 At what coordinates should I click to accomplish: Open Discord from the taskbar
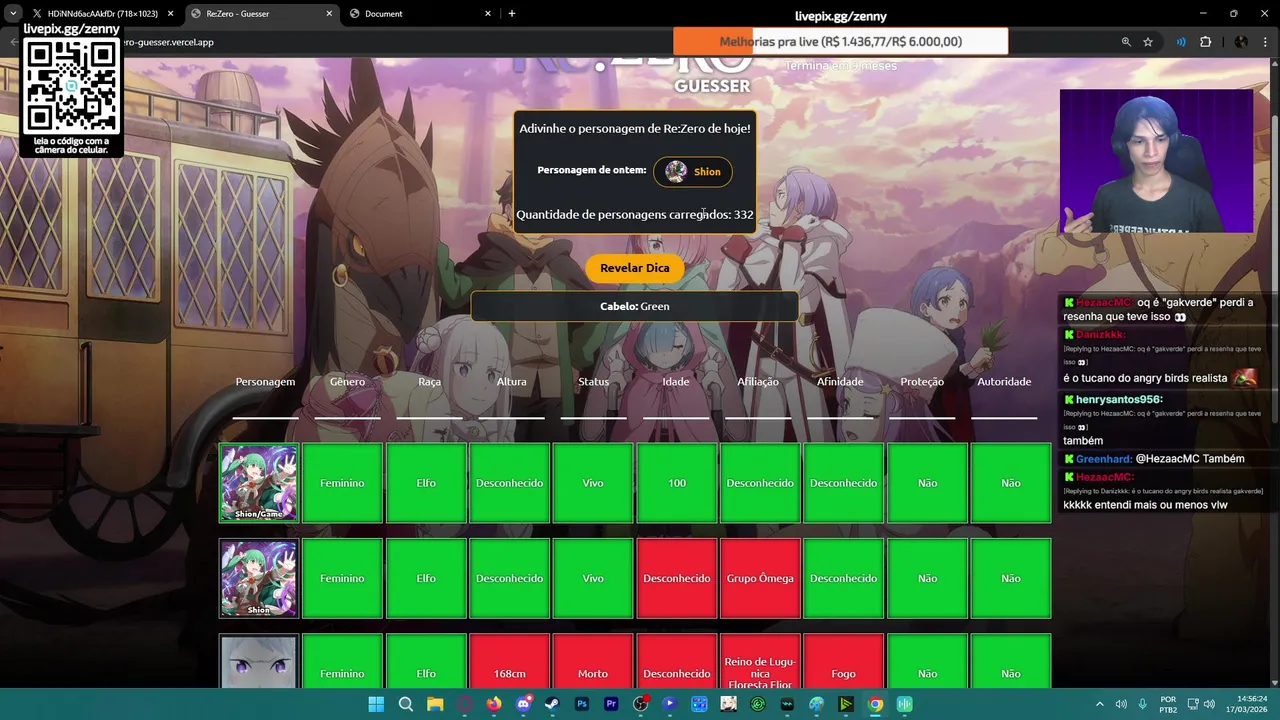pyautogui.click(x=523, y=704)
